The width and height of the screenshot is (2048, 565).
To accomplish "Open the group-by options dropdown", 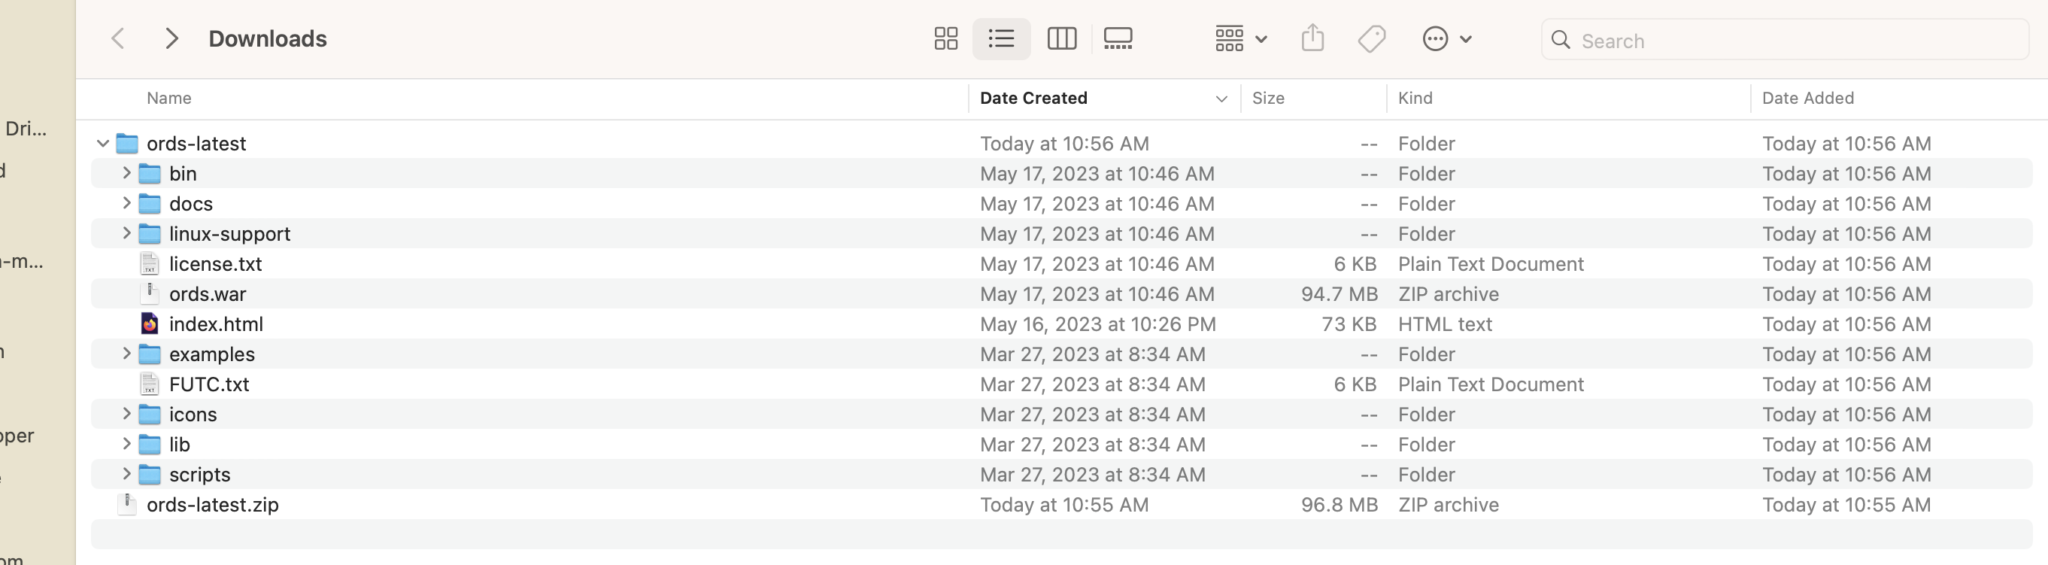I will 1240,39.
